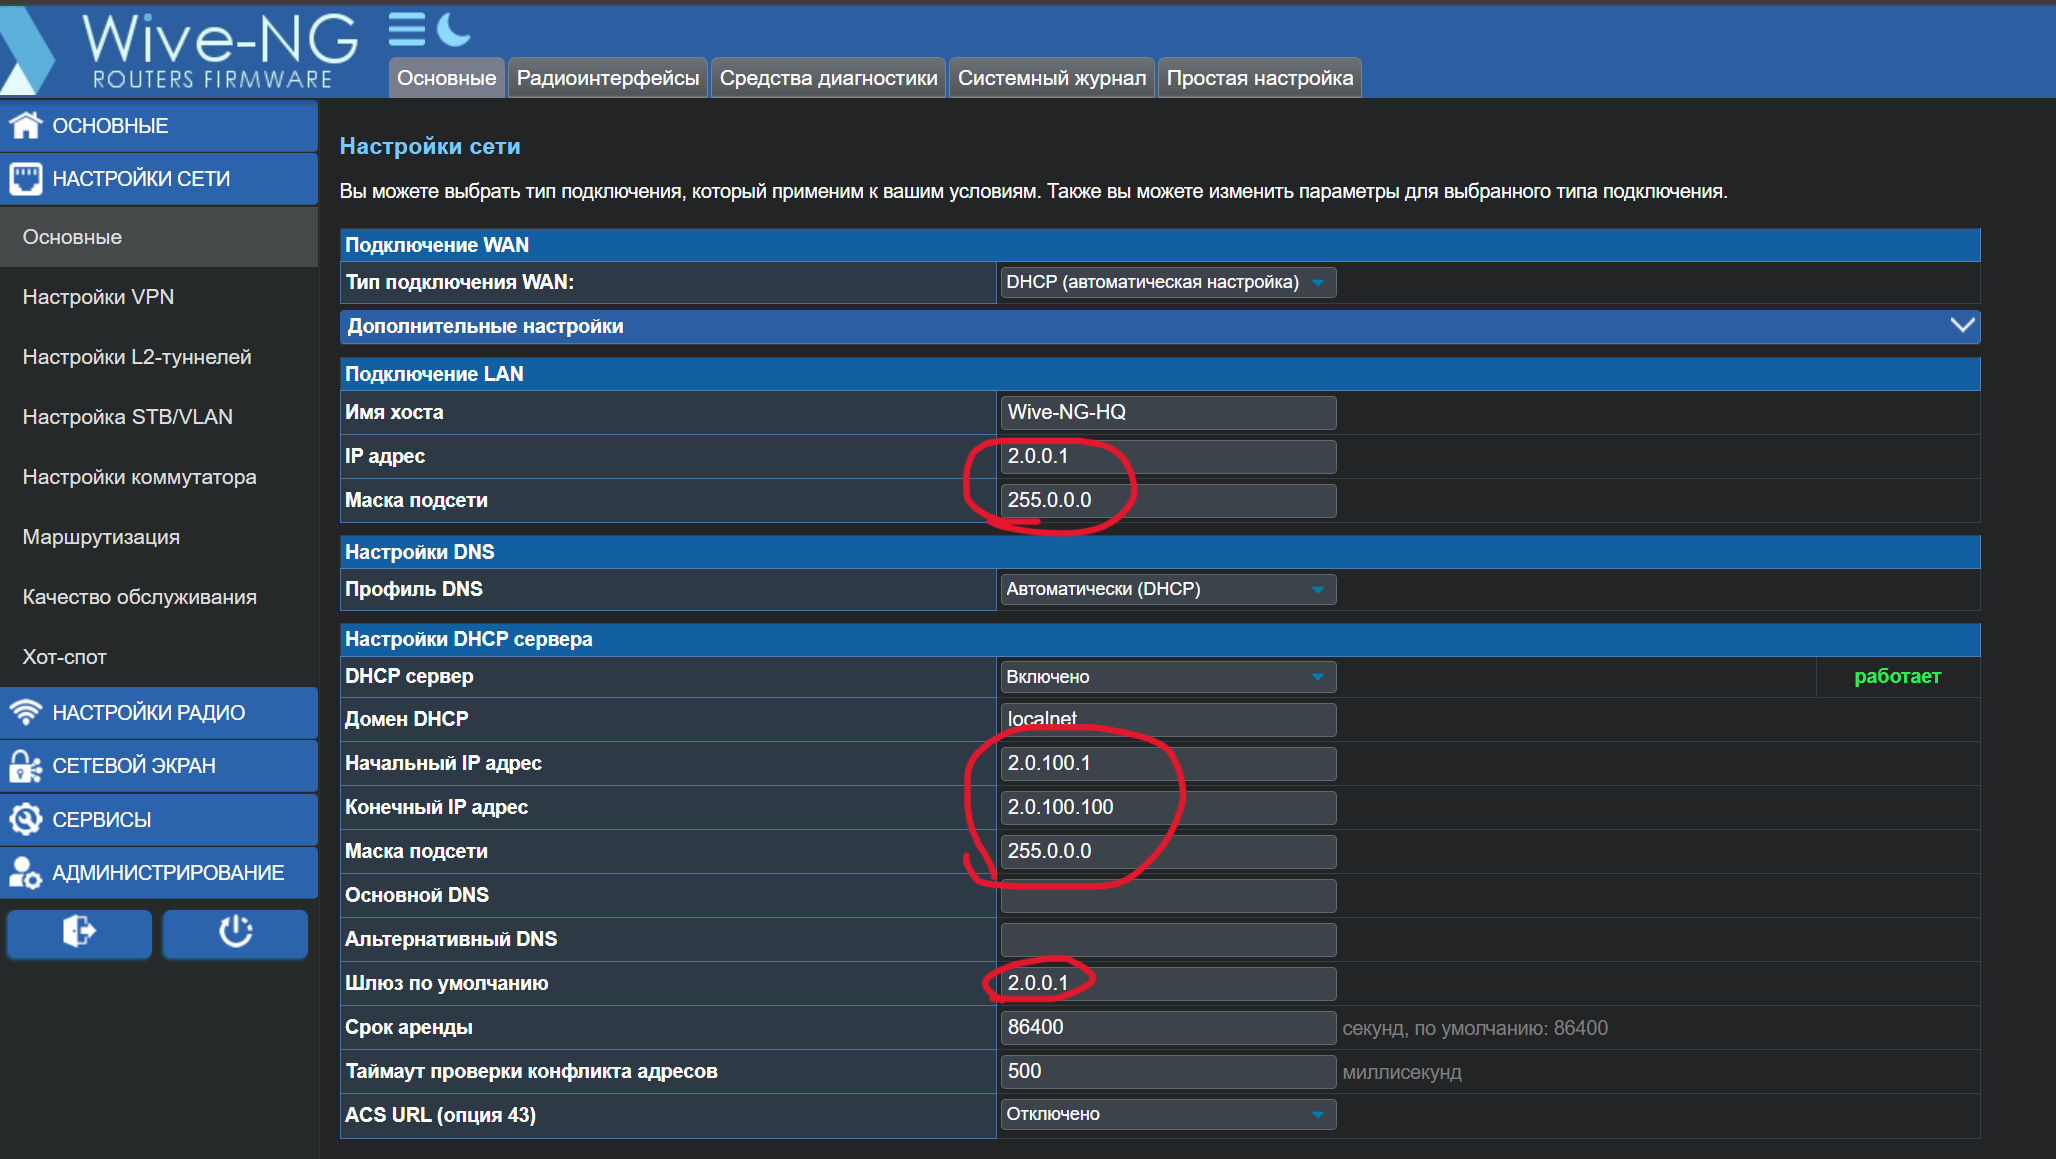Open the ACS URL (опция 43) dropdown
This screenshot has width=2056, height=1159.
[1167, 1114]
